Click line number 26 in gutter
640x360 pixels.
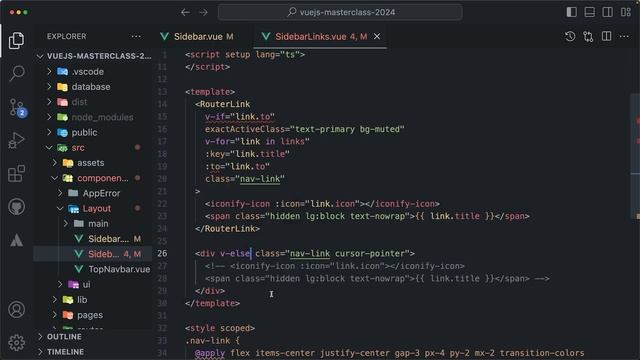[162, 253]
